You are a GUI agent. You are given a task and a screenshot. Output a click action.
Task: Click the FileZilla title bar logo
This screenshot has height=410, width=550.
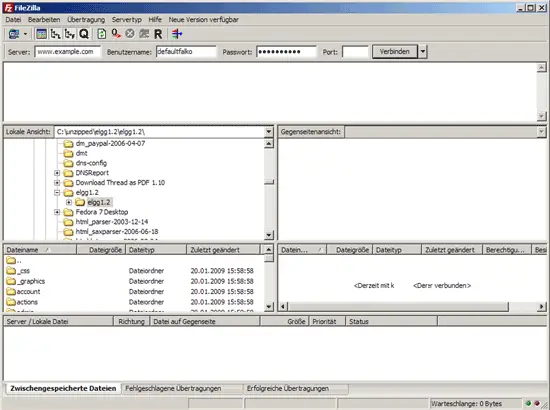tap(8, 8)
